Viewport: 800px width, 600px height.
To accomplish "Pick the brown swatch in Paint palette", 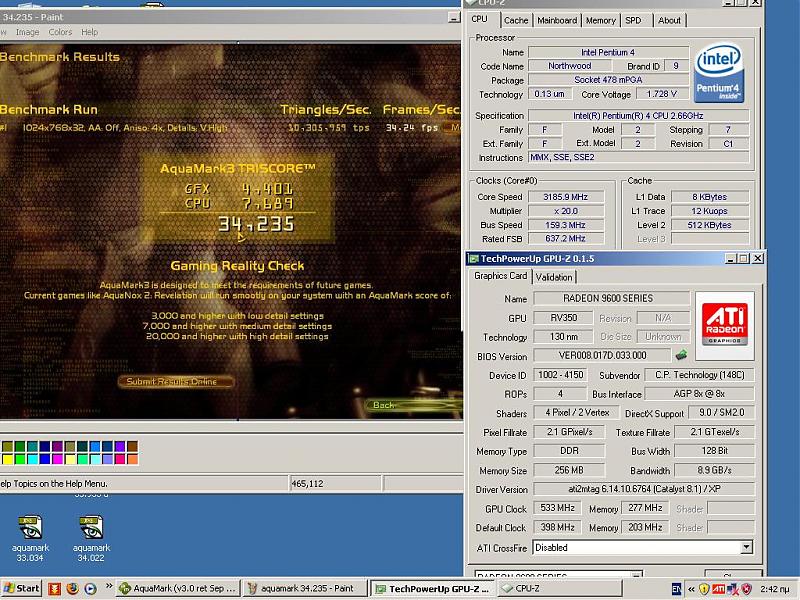I will pyautogui.click(x=132, y=447).
